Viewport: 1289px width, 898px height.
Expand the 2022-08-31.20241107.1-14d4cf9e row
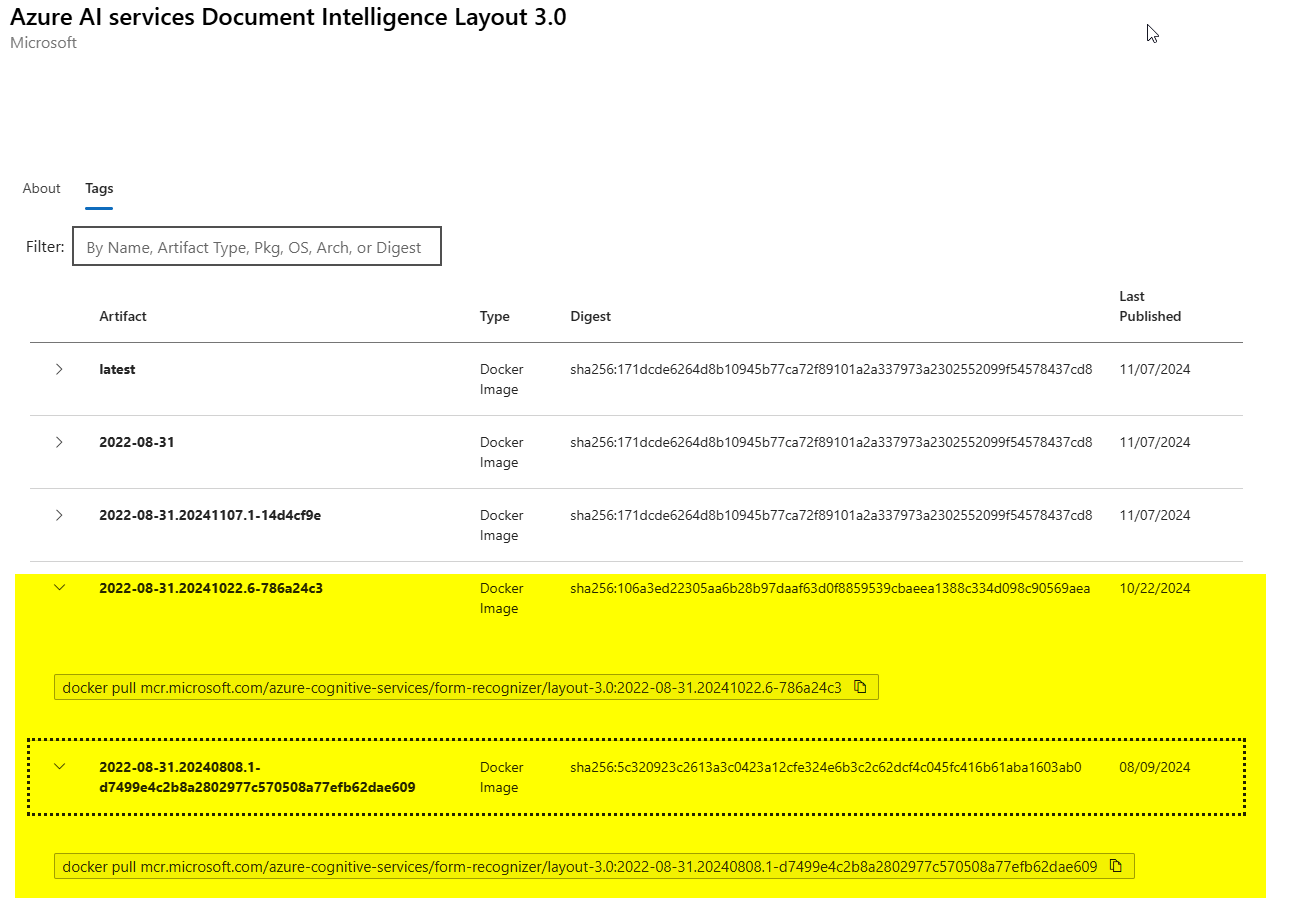pos(59,515)
